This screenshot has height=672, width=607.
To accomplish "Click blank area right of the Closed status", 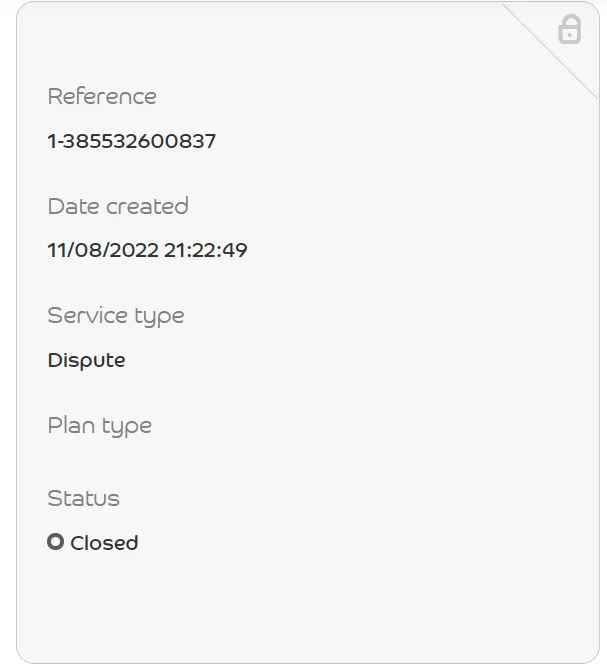I will coord(350,543).
